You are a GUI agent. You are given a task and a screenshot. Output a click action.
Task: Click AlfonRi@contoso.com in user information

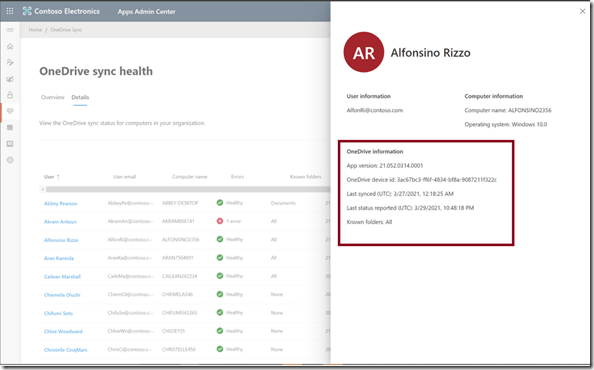(x=375, y=110)
